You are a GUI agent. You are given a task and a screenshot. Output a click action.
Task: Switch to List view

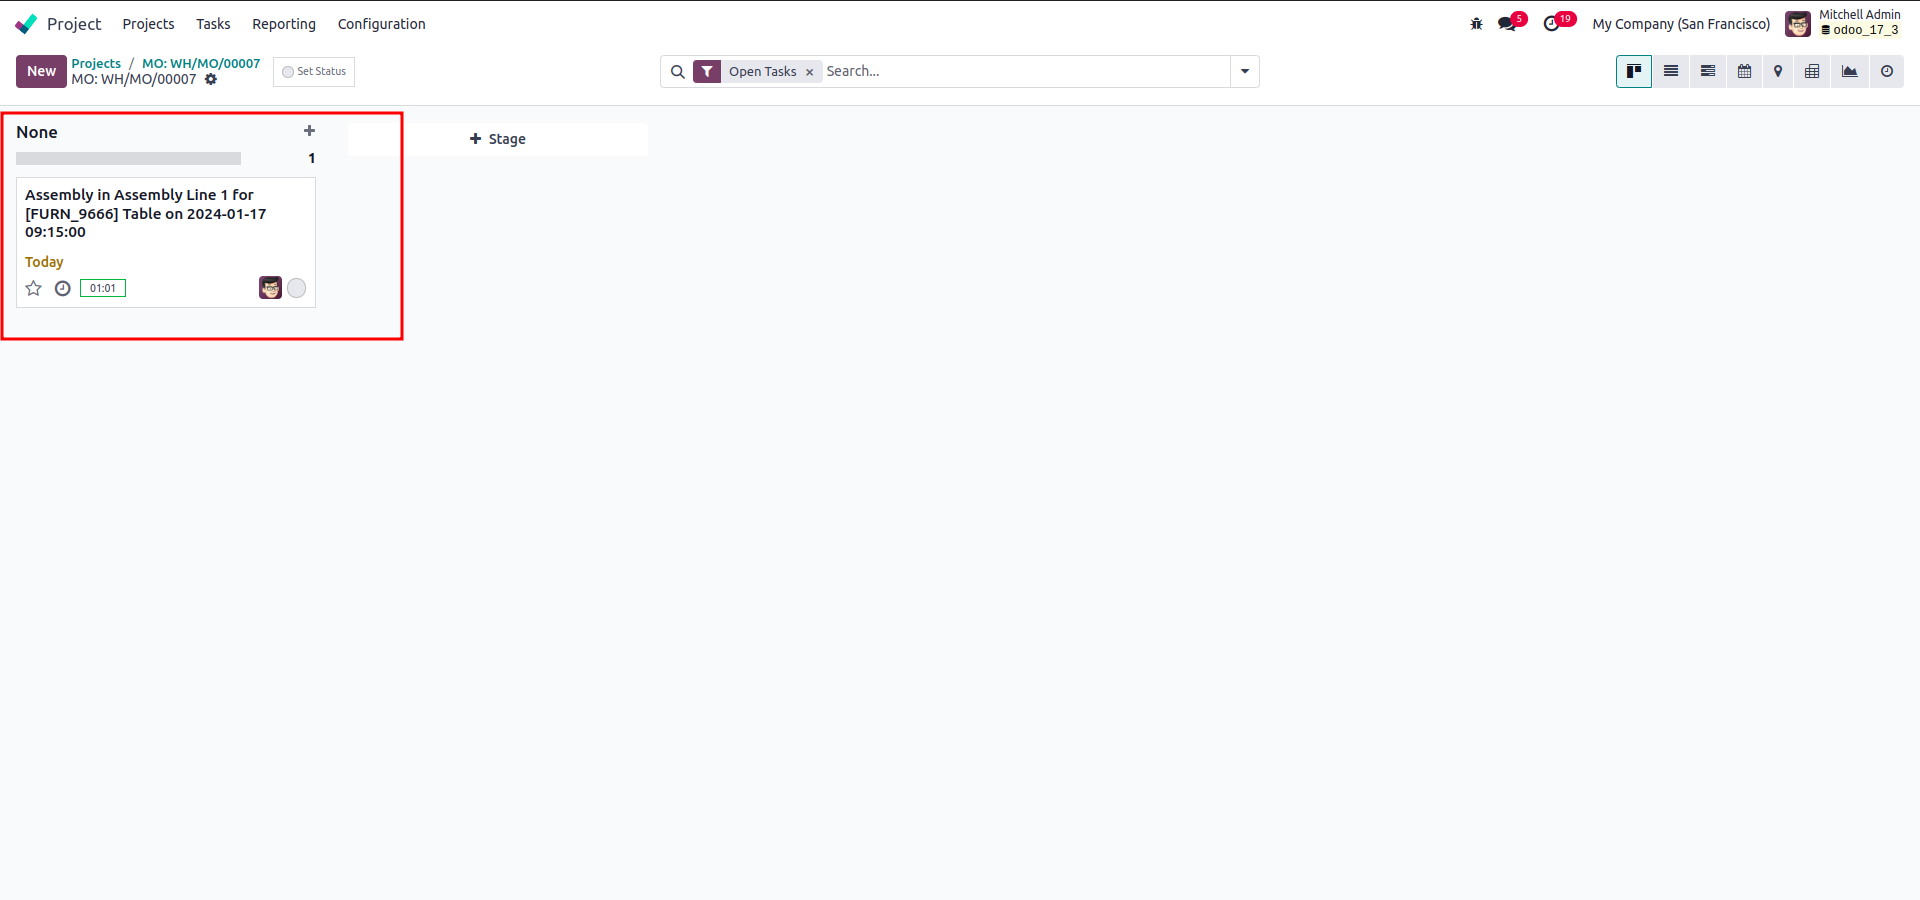click(x=1671, y=71)
